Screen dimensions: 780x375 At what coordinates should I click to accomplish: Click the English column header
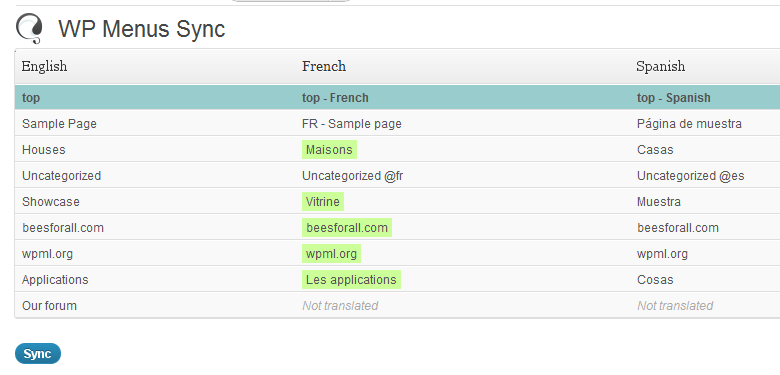pos(44,66)
